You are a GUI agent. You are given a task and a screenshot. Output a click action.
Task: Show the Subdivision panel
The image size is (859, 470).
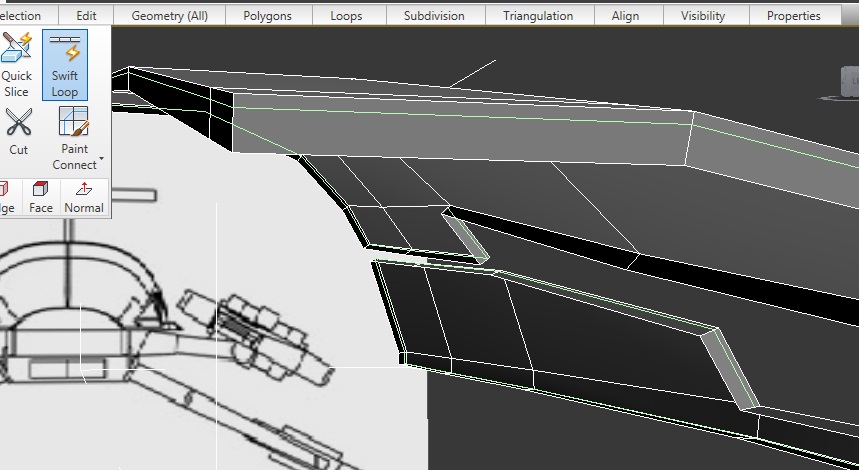point(434,16)
